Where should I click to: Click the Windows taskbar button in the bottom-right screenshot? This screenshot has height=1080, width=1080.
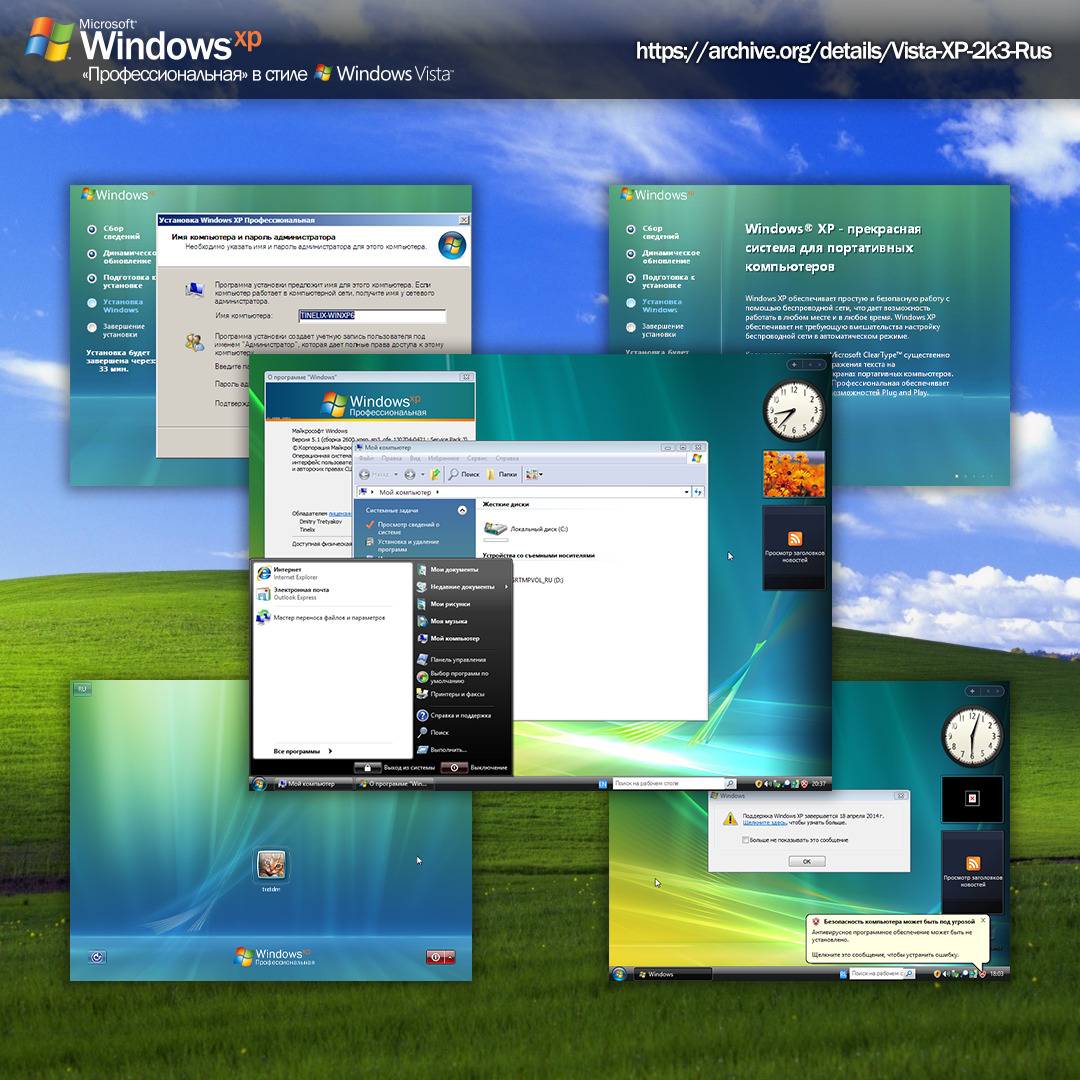tap(672, 974)
